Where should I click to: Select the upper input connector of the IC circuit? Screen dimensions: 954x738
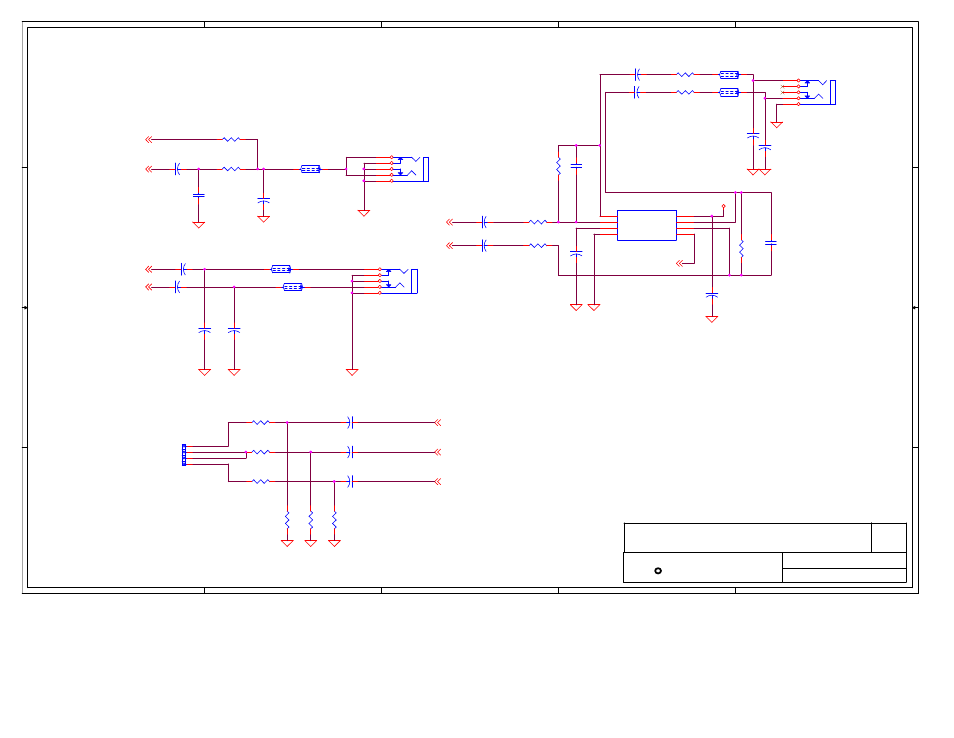tap(450, 222)
